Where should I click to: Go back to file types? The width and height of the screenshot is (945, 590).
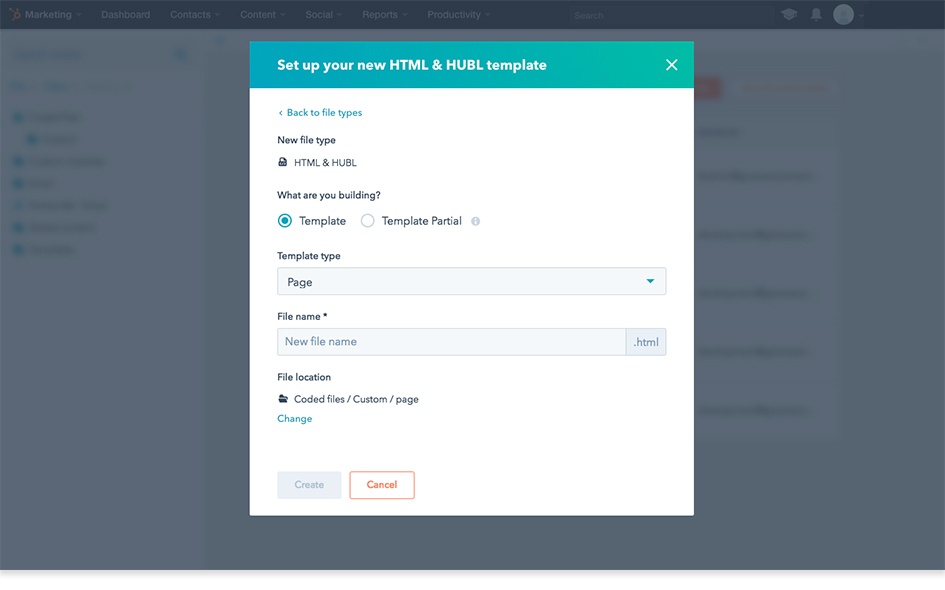click(320, 113)
